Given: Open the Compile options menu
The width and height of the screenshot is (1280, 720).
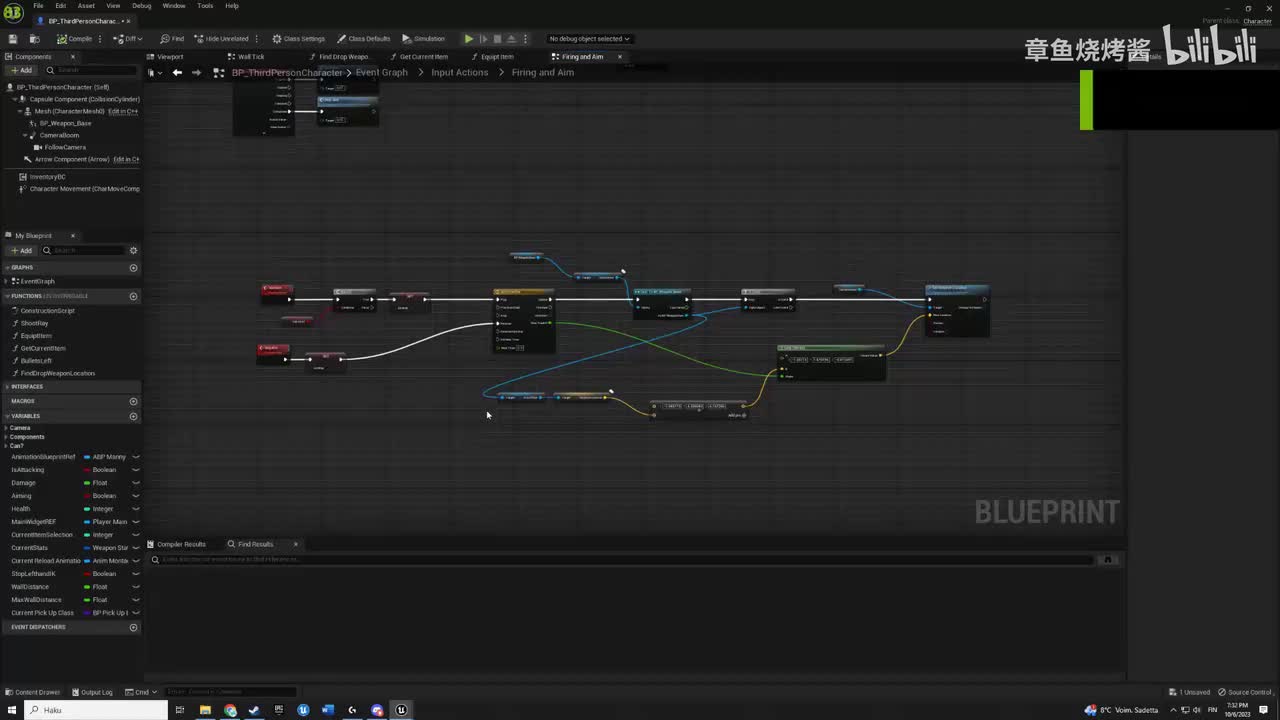Looking at the screenshot, I should [x=101, y=39].
